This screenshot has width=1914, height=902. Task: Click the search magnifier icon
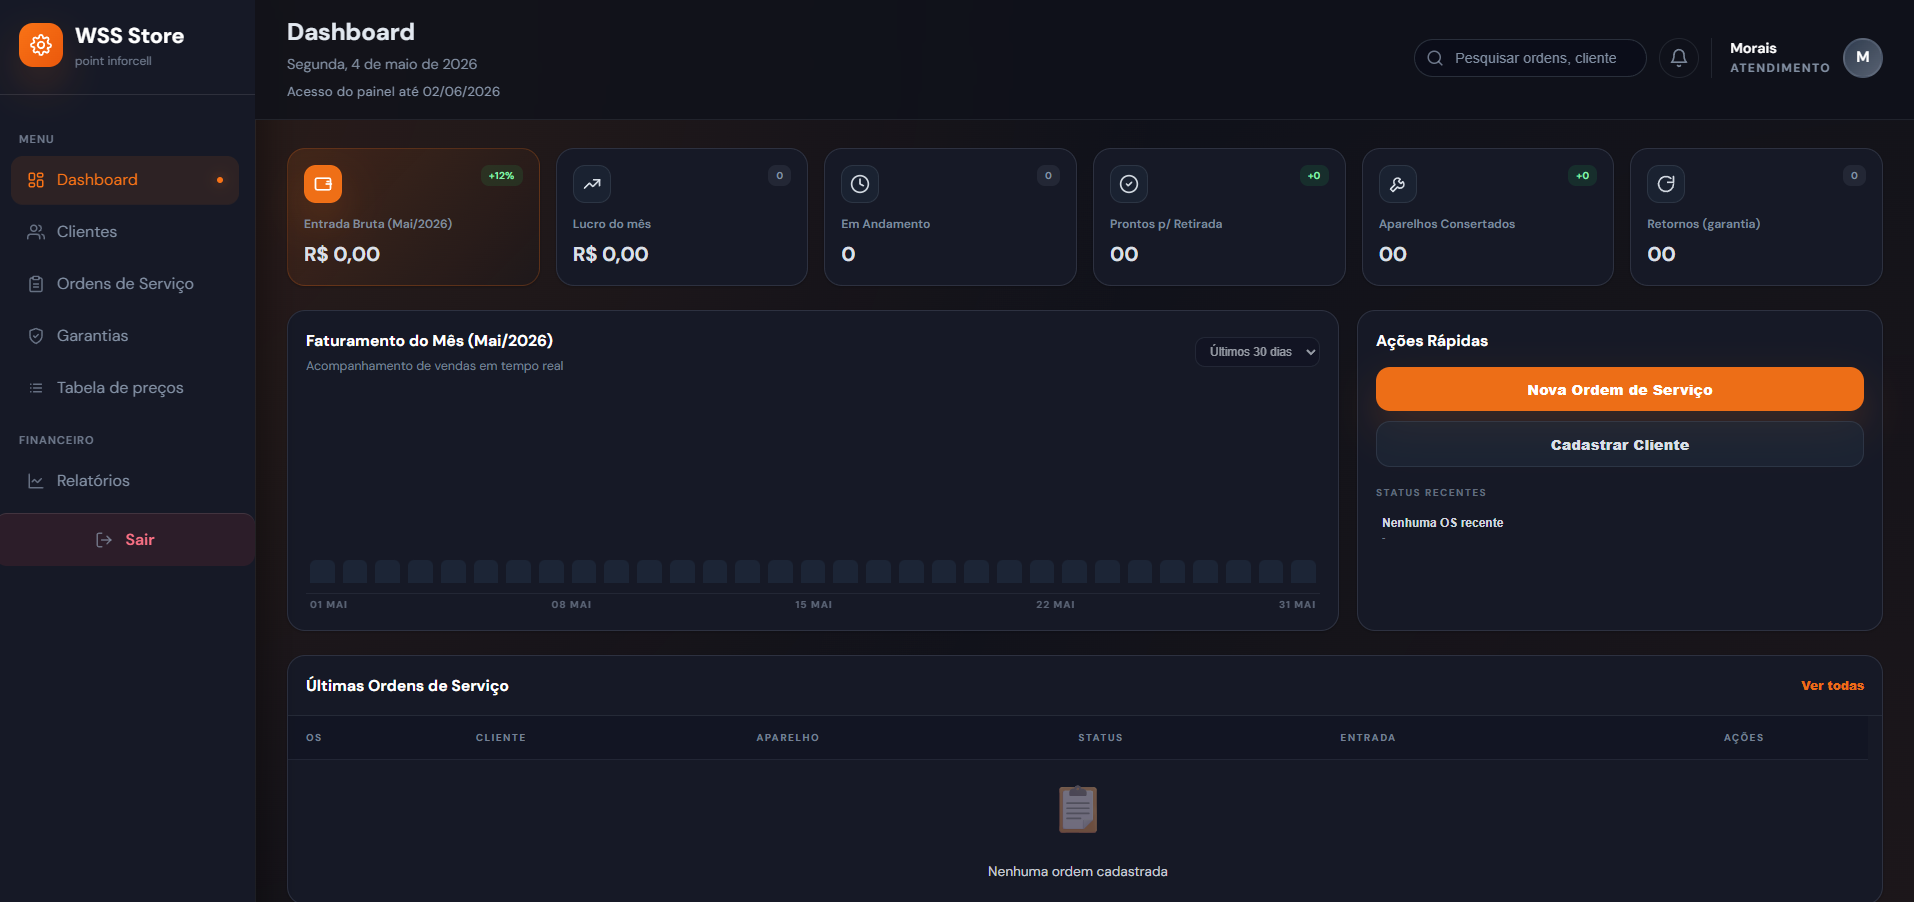click(1435, 58)
